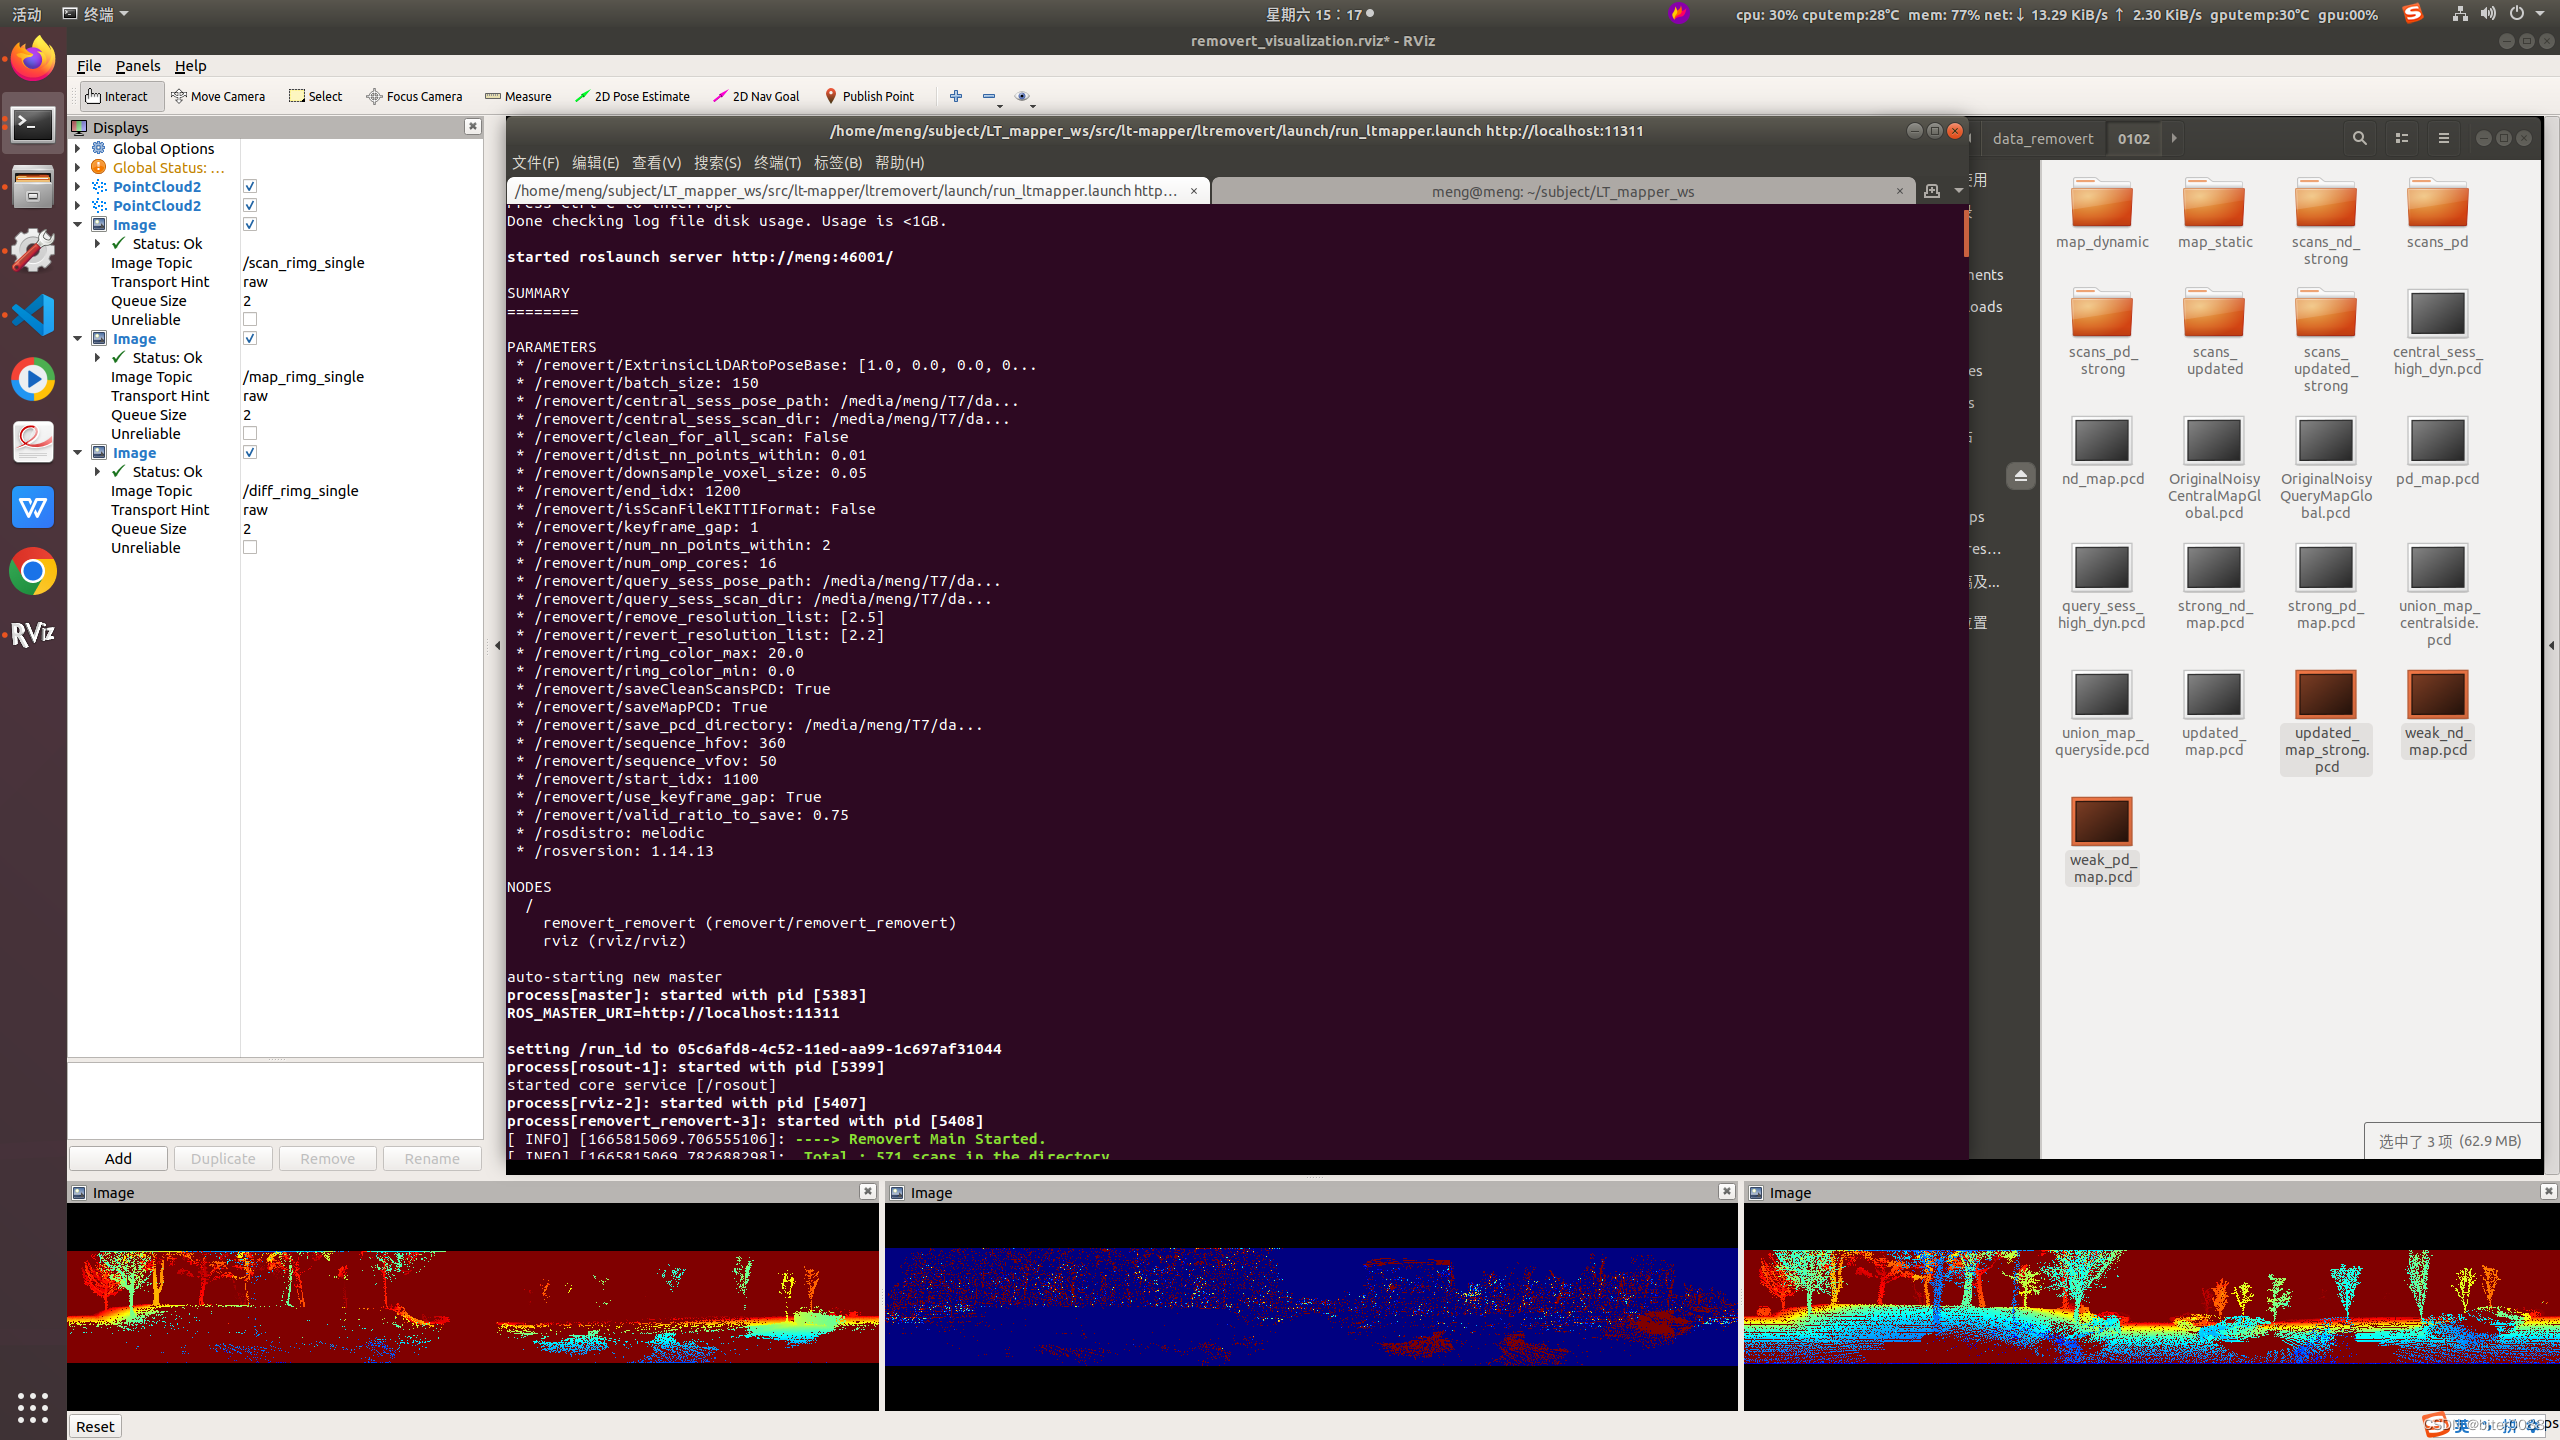Click the plus add-tool icon
The image size is (2560, 1440).
point(956,96)
